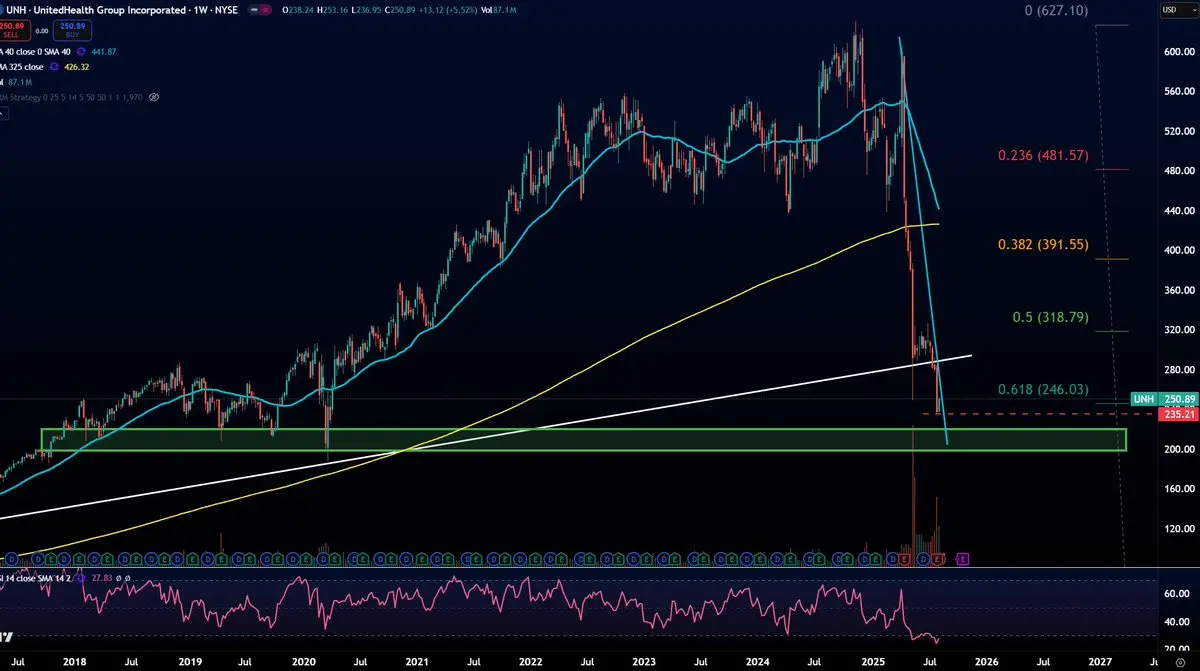This screenshot has height=671, width=1200.
Task: Click the purple icon beside SMA 325 close
Action: (54, 67)
